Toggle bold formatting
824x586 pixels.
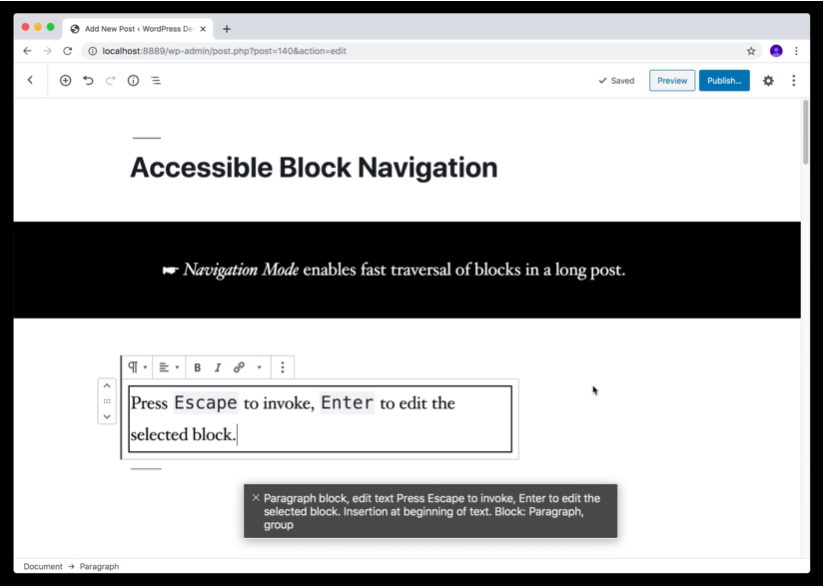(197, 368)
